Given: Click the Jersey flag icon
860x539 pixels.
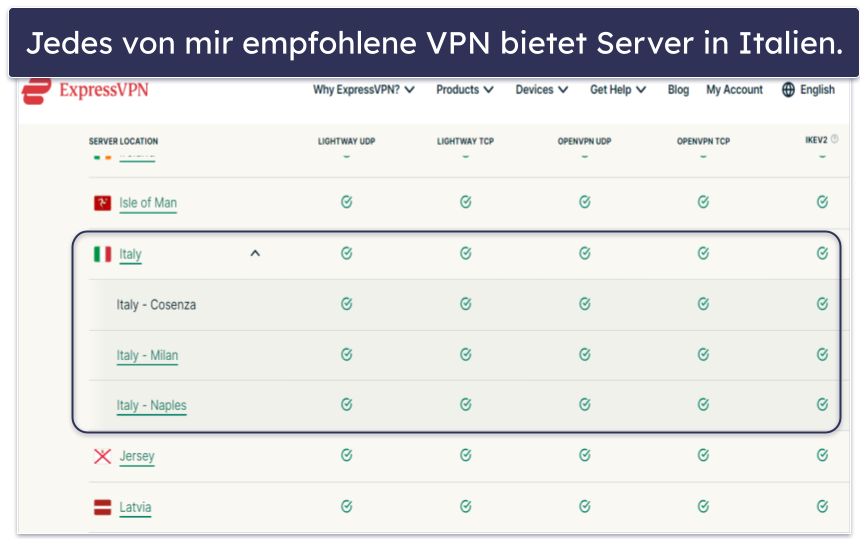Looking at the screenshot, I should (103, 456).
